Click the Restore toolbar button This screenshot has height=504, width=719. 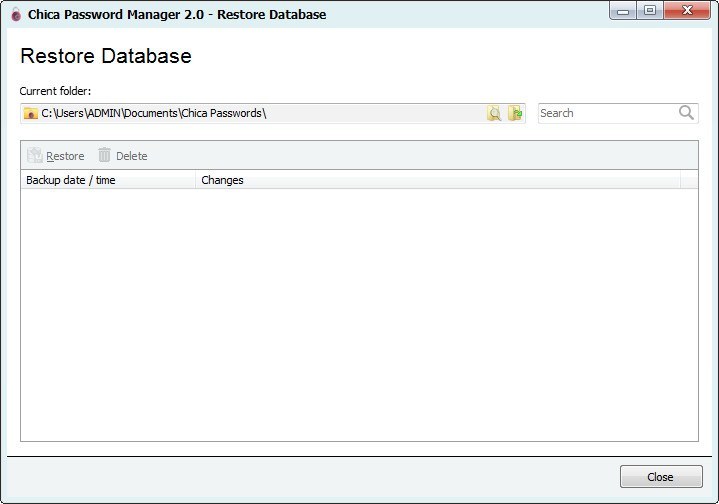coord(55,156)
